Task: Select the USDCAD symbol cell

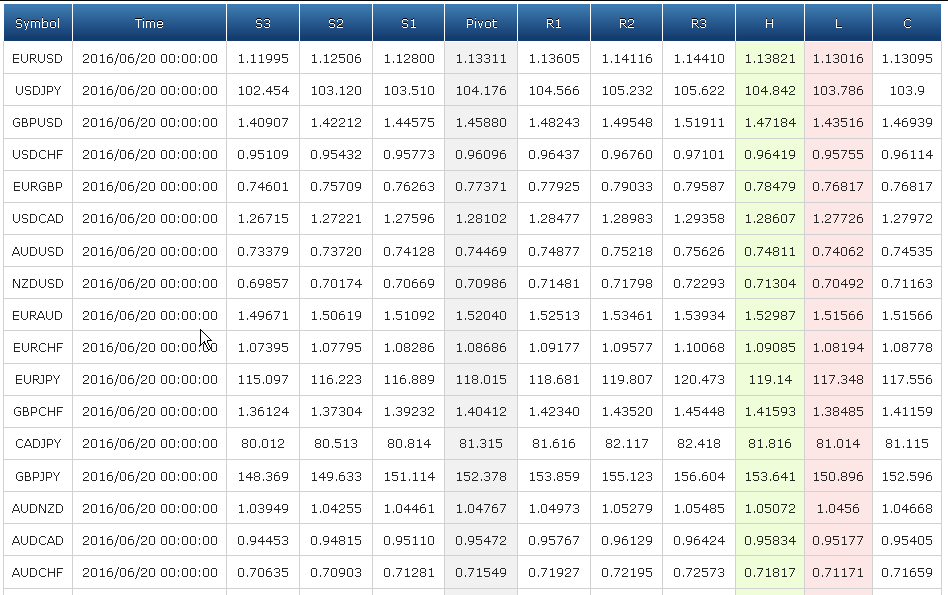Action: [37, 219]
